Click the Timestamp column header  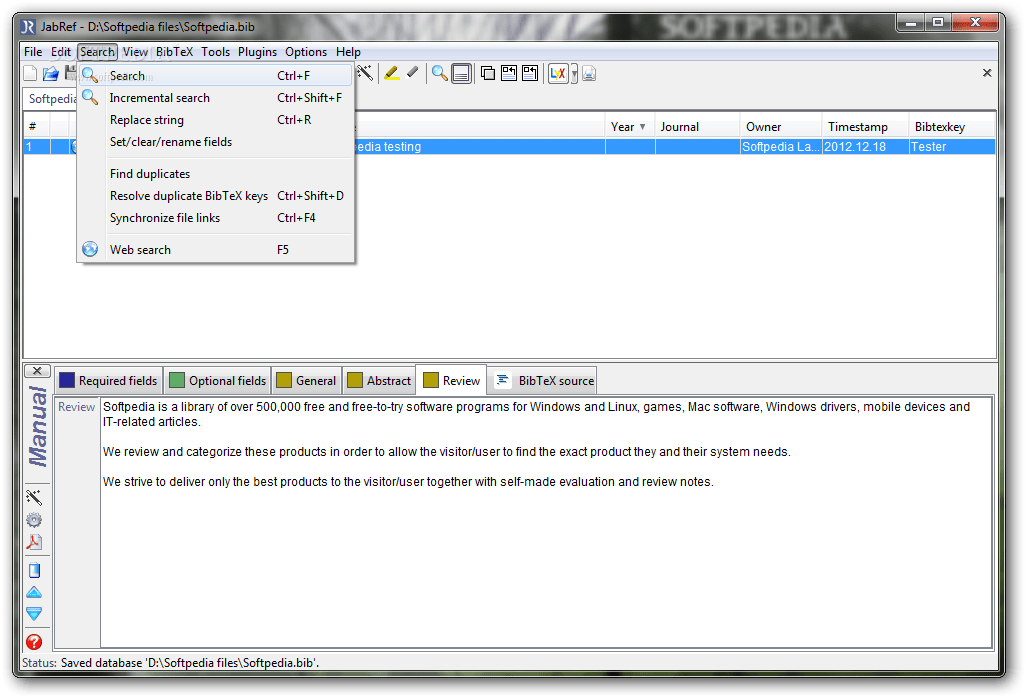point(865,127)
